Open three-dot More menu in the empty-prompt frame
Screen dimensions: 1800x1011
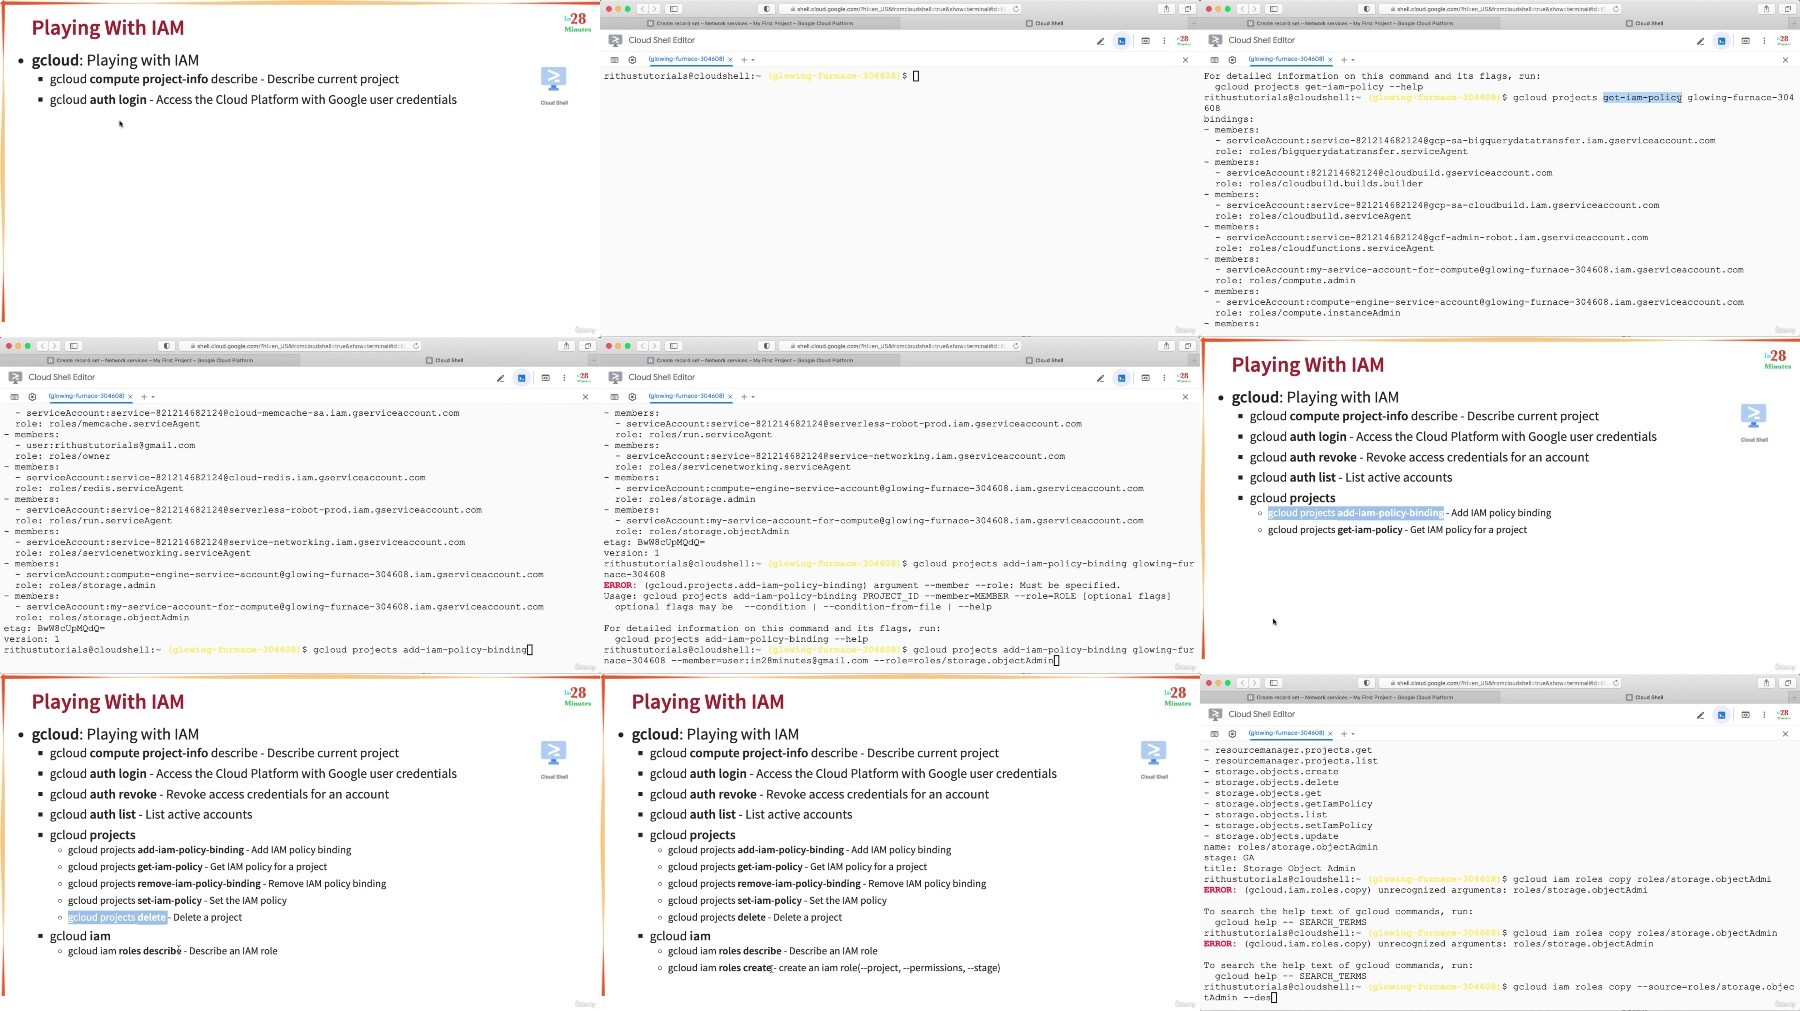point(1164,41)
